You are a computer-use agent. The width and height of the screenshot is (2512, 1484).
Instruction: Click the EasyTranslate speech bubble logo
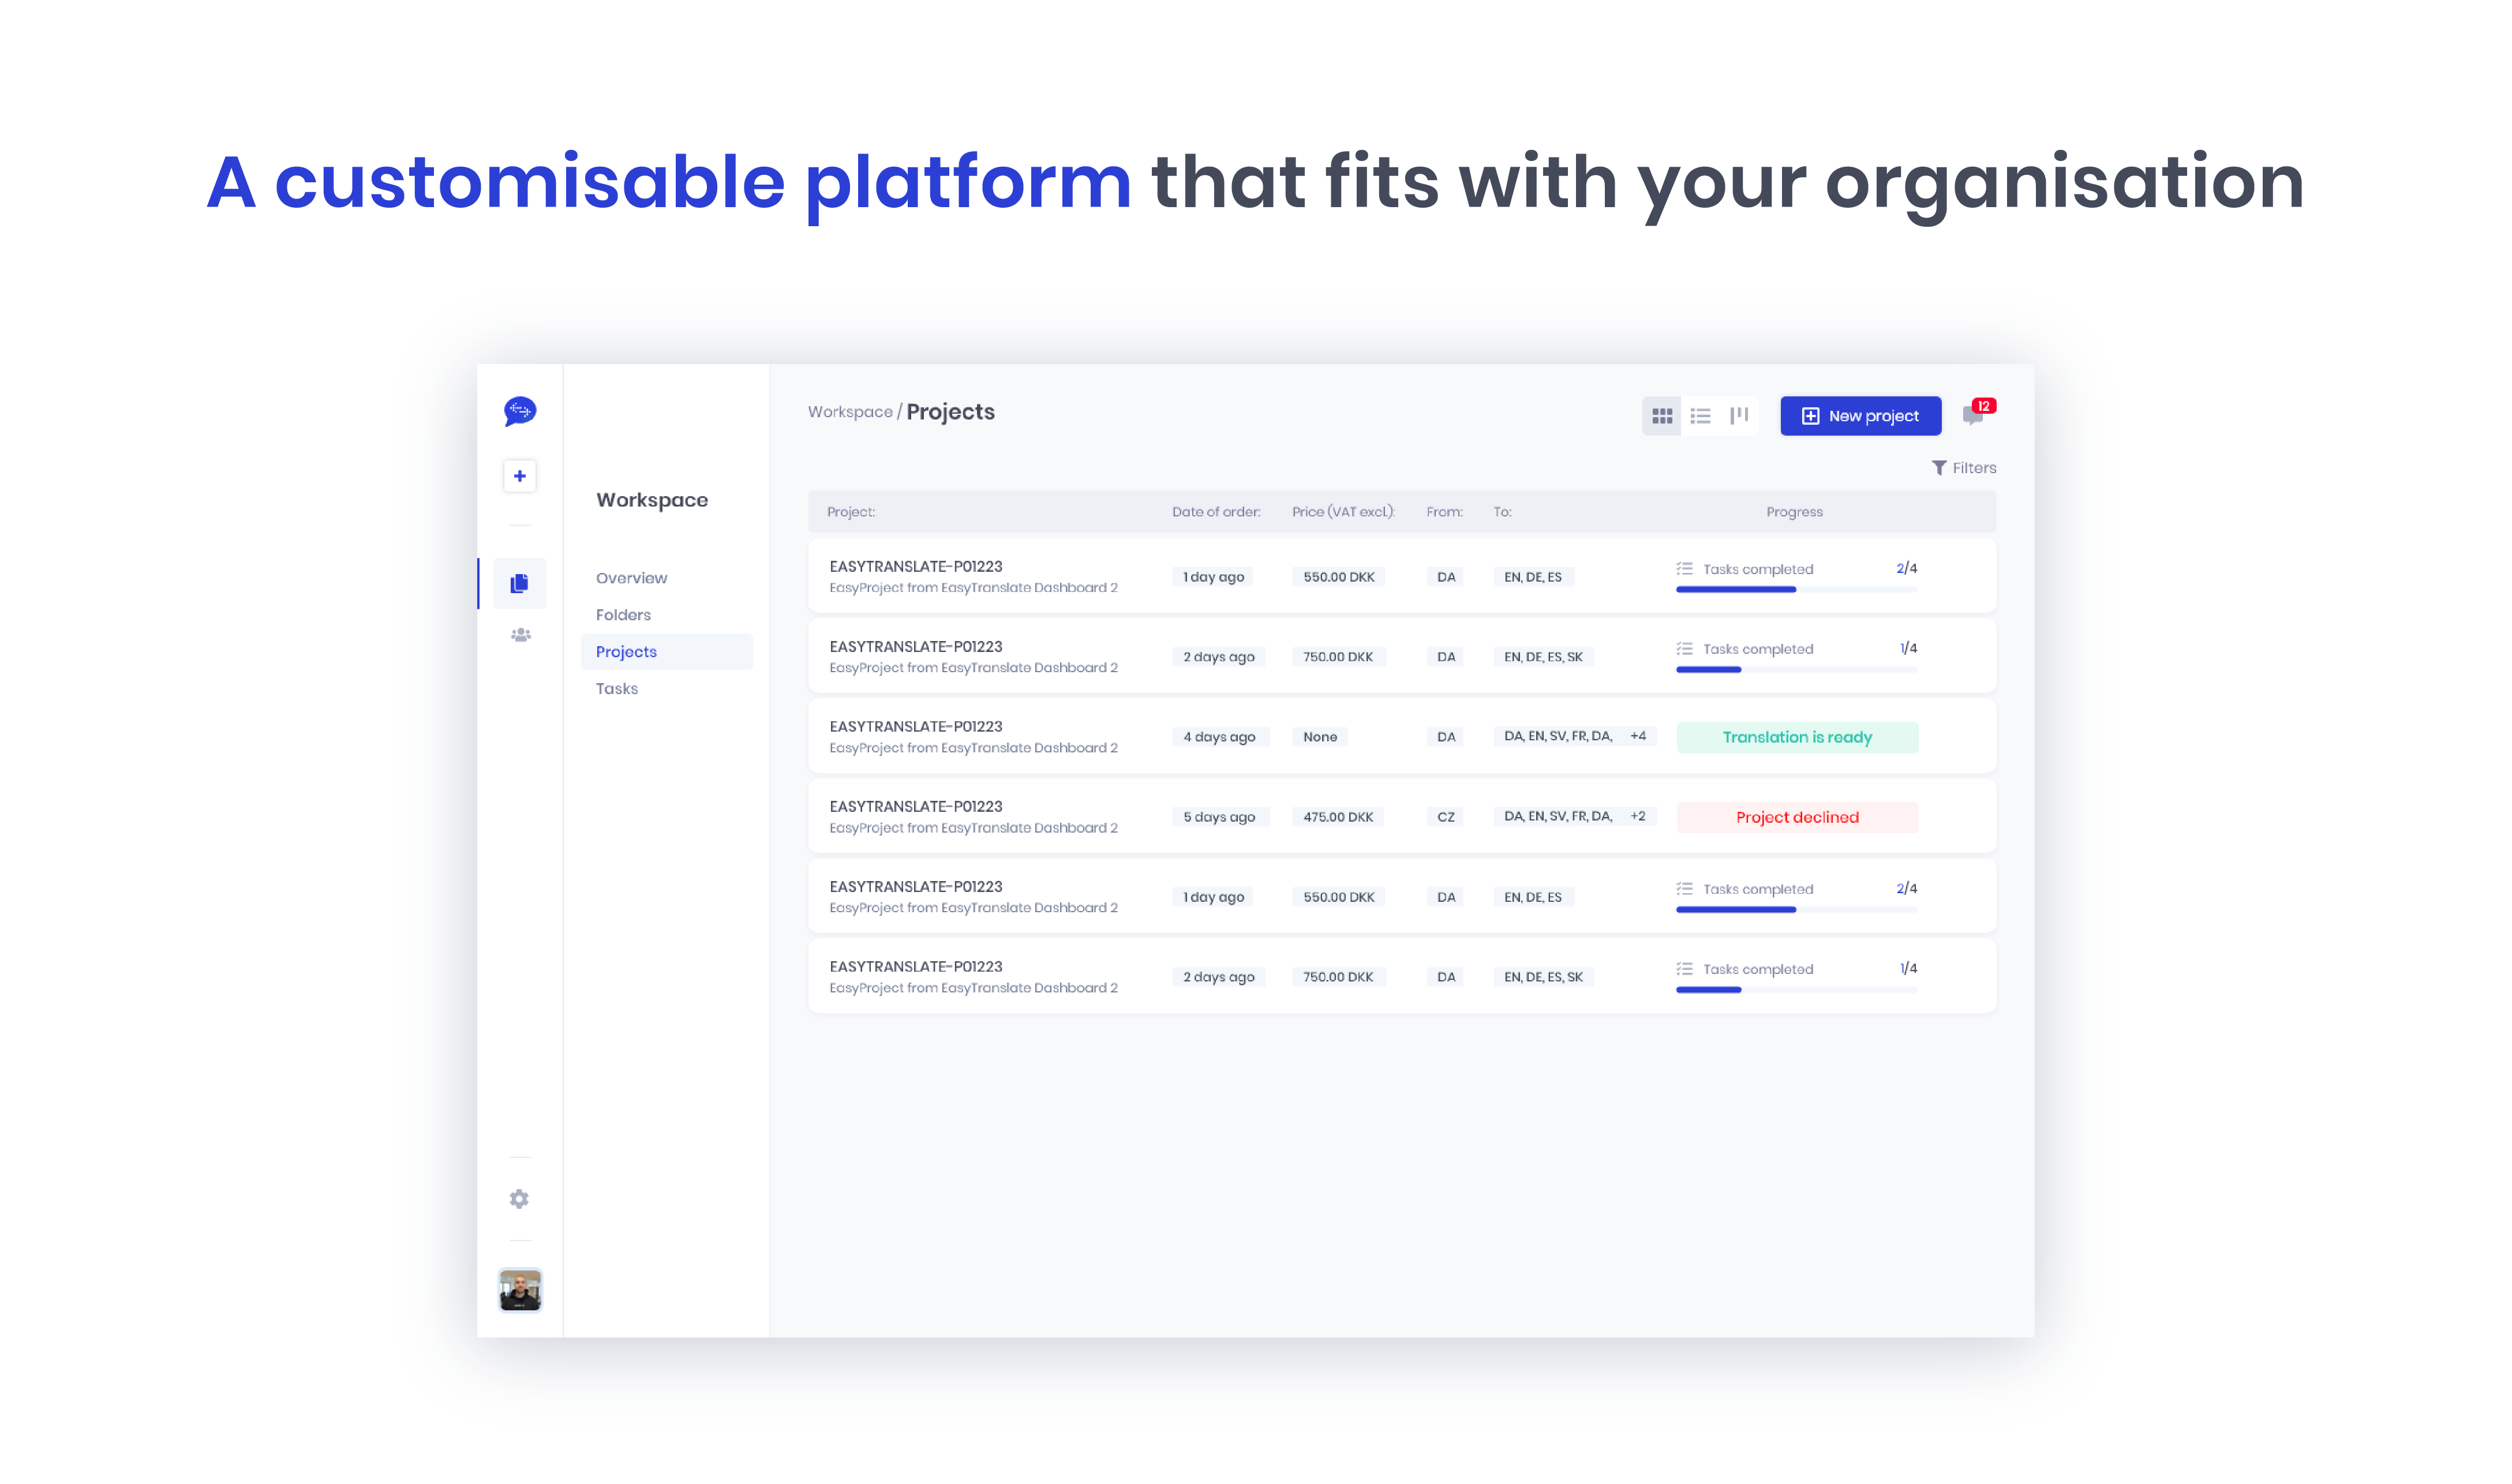point(520,411)
